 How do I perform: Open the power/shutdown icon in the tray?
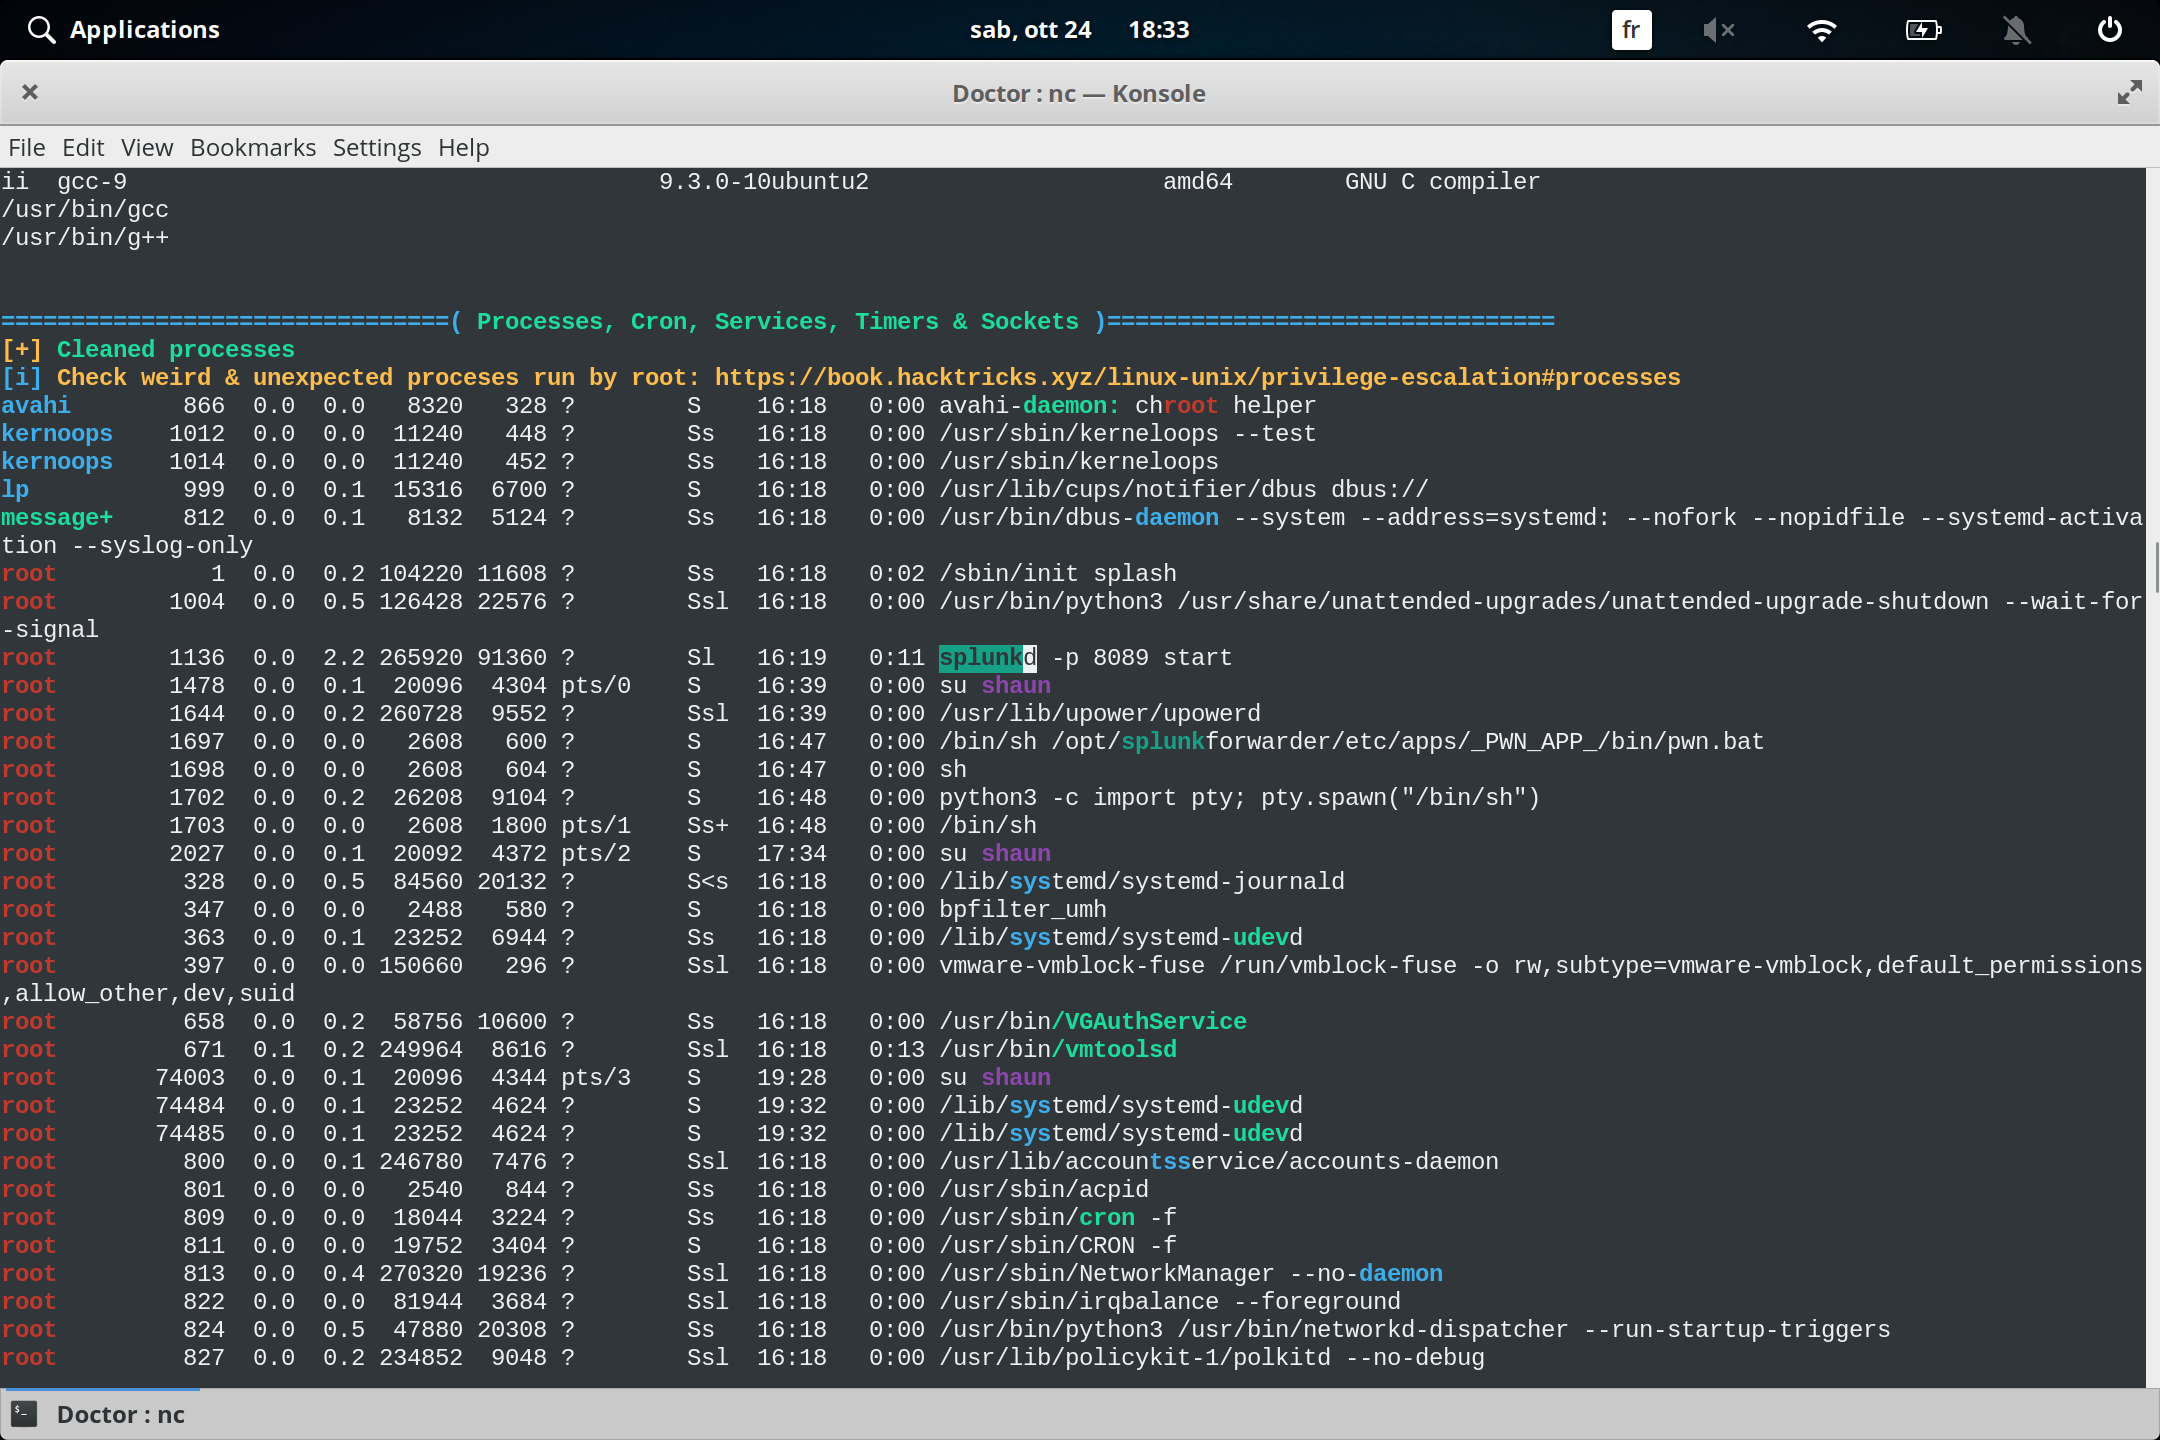[x=2110, y=29]
